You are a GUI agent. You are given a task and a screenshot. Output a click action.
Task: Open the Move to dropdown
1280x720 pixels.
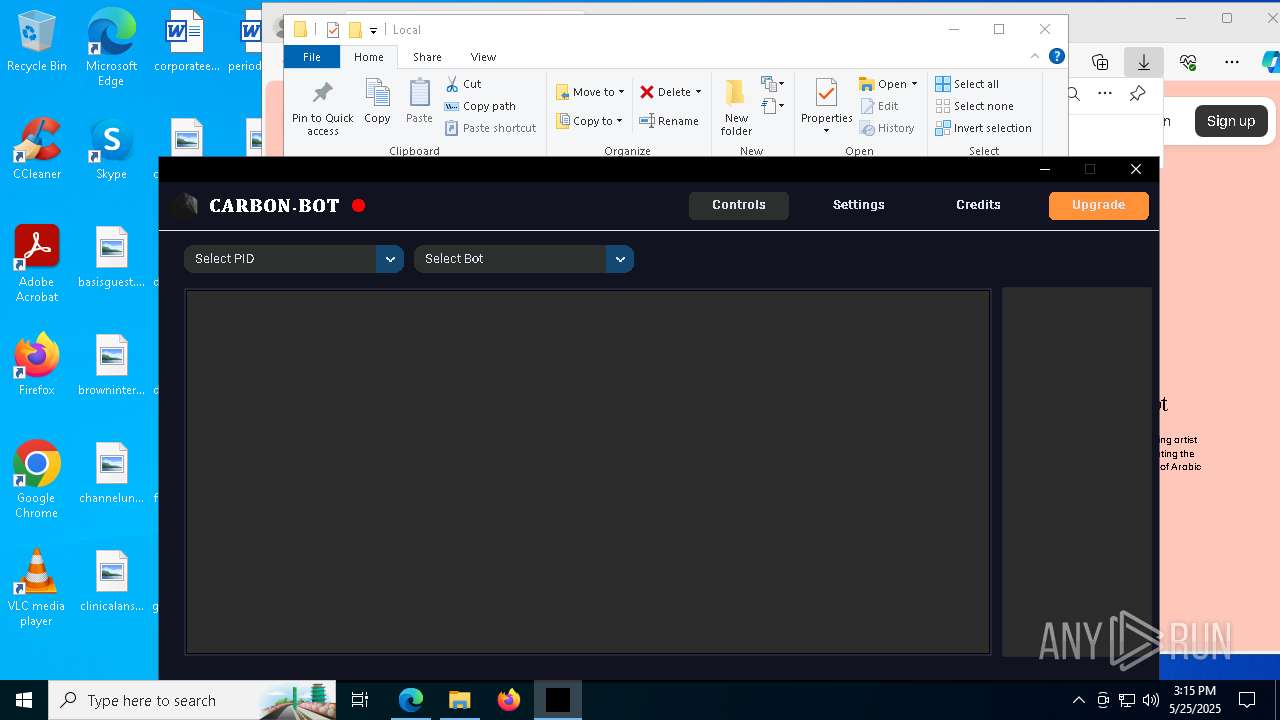click(x=590, y=92)
